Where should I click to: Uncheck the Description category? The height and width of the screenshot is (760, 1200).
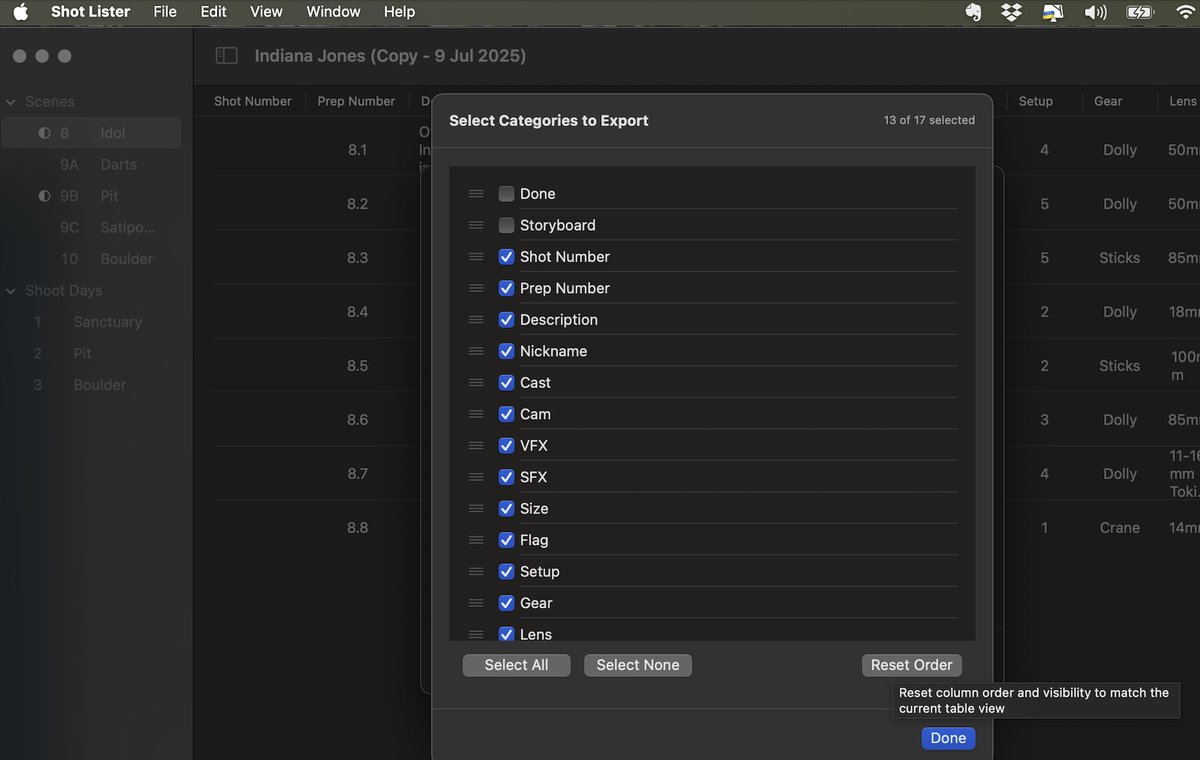(x=507, y=320)
